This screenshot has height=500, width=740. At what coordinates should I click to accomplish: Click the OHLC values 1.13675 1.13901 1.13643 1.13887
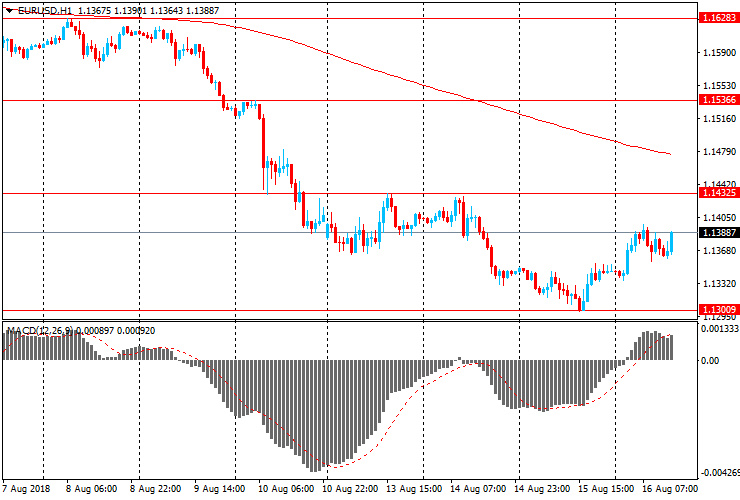coord(148,10)
